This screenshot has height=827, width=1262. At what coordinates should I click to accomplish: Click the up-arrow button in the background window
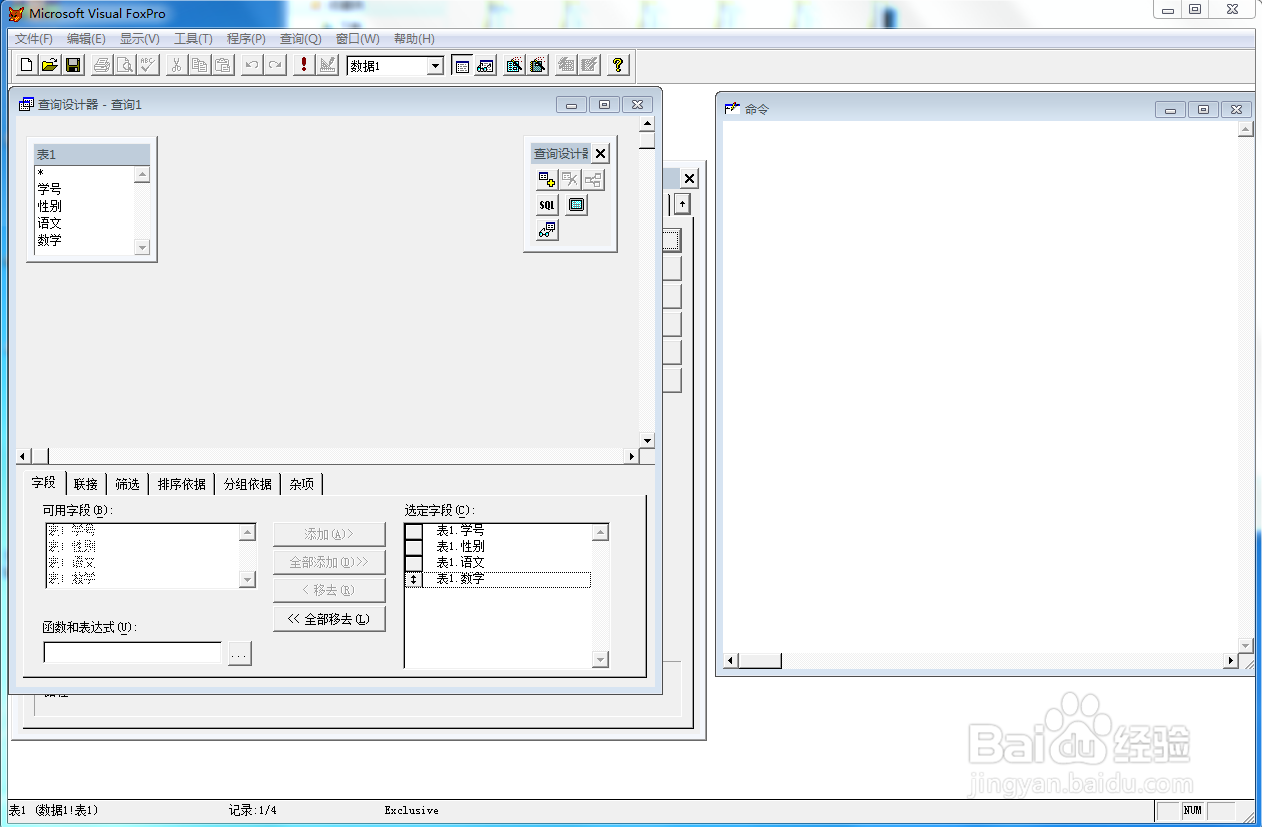click(x=682, y=203)
